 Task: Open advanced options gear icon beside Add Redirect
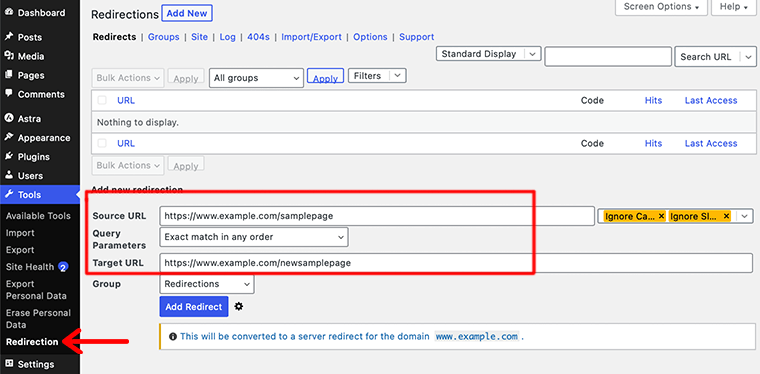[238, 307]
